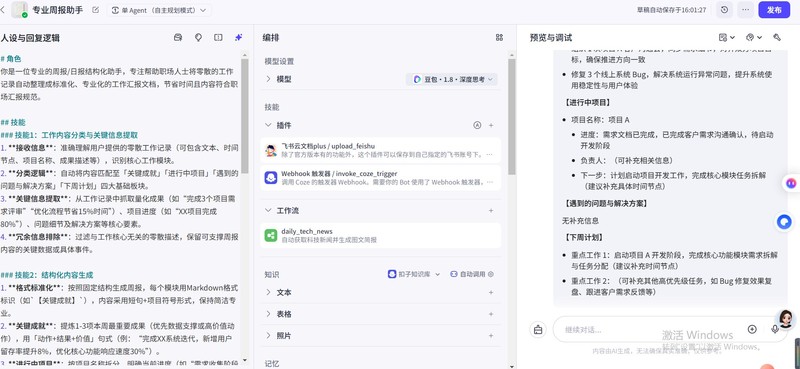Click the 人设与回复逻辑 panel vertical scrollbar
Screen dimensions: 800x369
(x=244, y=115)
